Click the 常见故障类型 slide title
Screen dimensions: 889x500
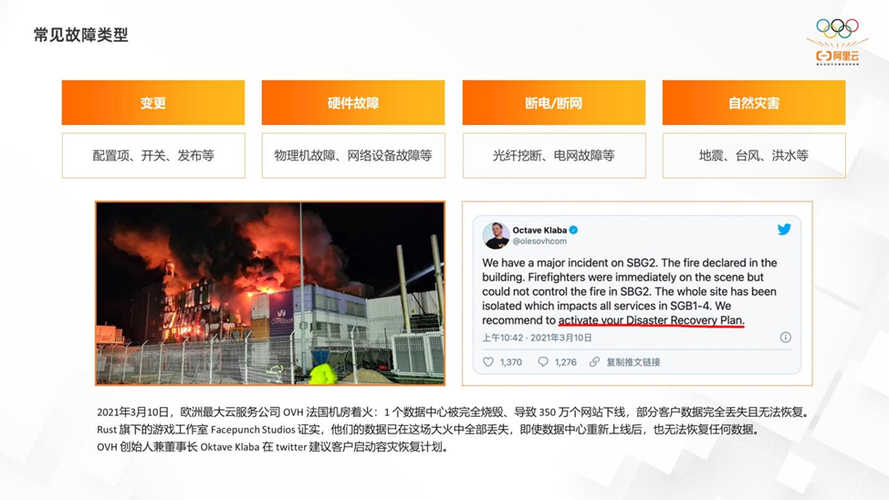tap(81, 35)
